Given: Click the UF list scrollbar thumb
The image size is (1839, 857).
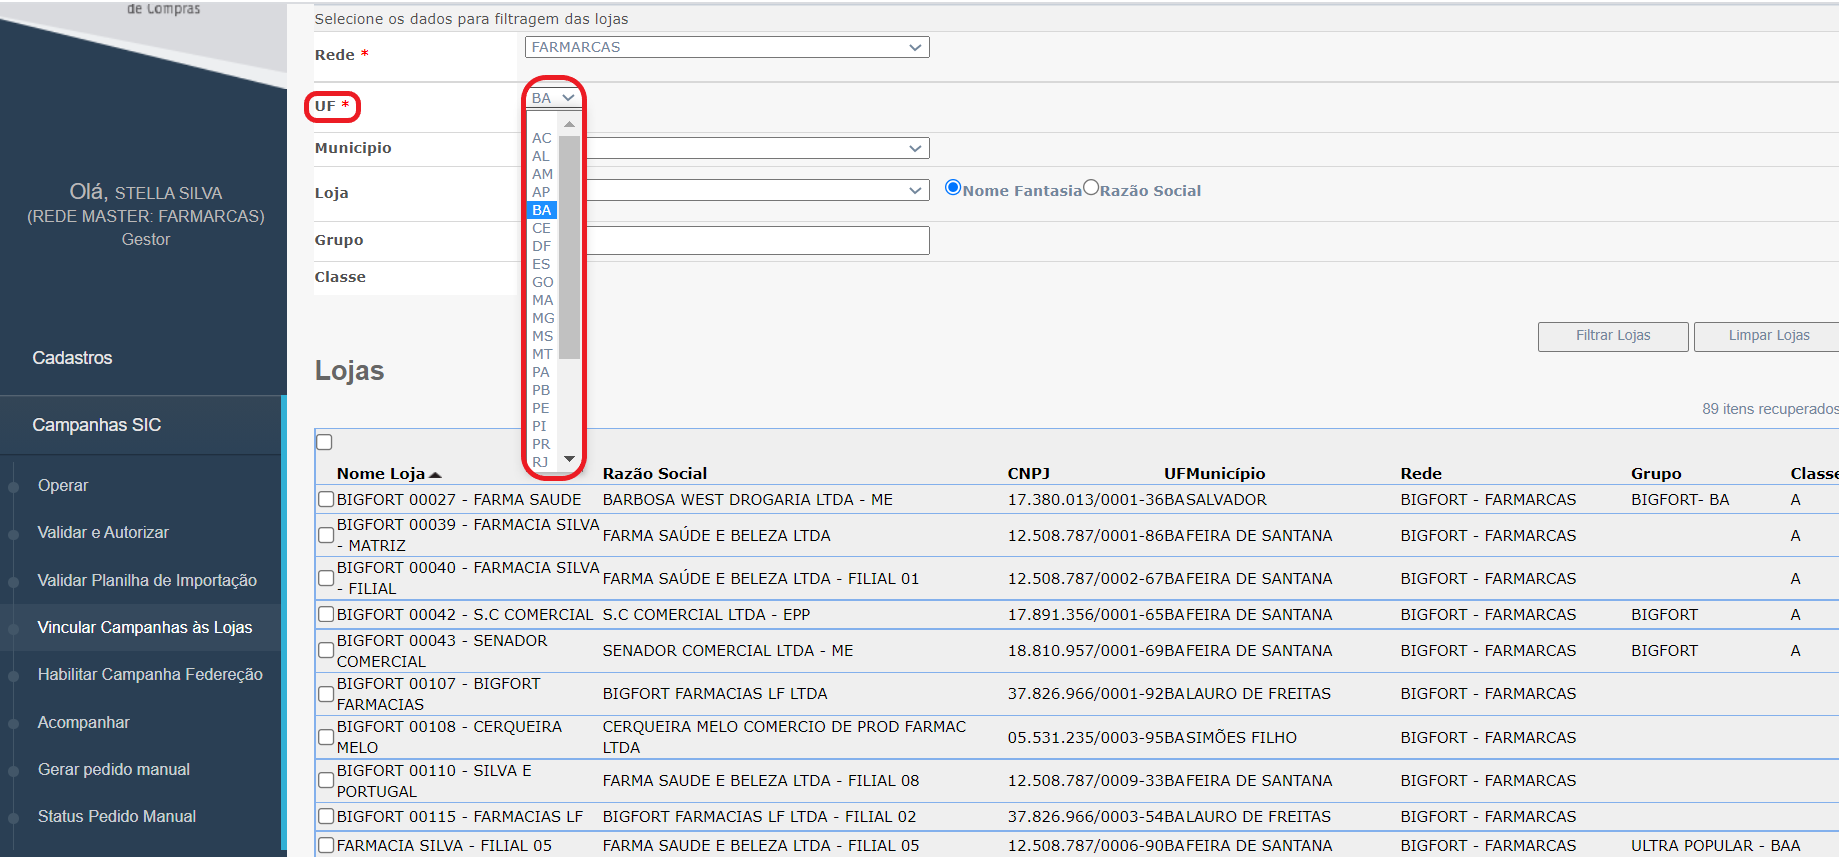Looking at the screenshot, I should point(569,245).
